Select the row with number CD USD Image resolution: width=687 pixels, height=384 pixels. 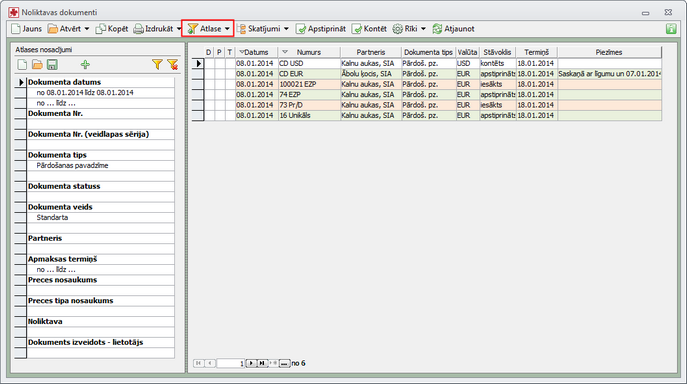click(x=309, y=63)
